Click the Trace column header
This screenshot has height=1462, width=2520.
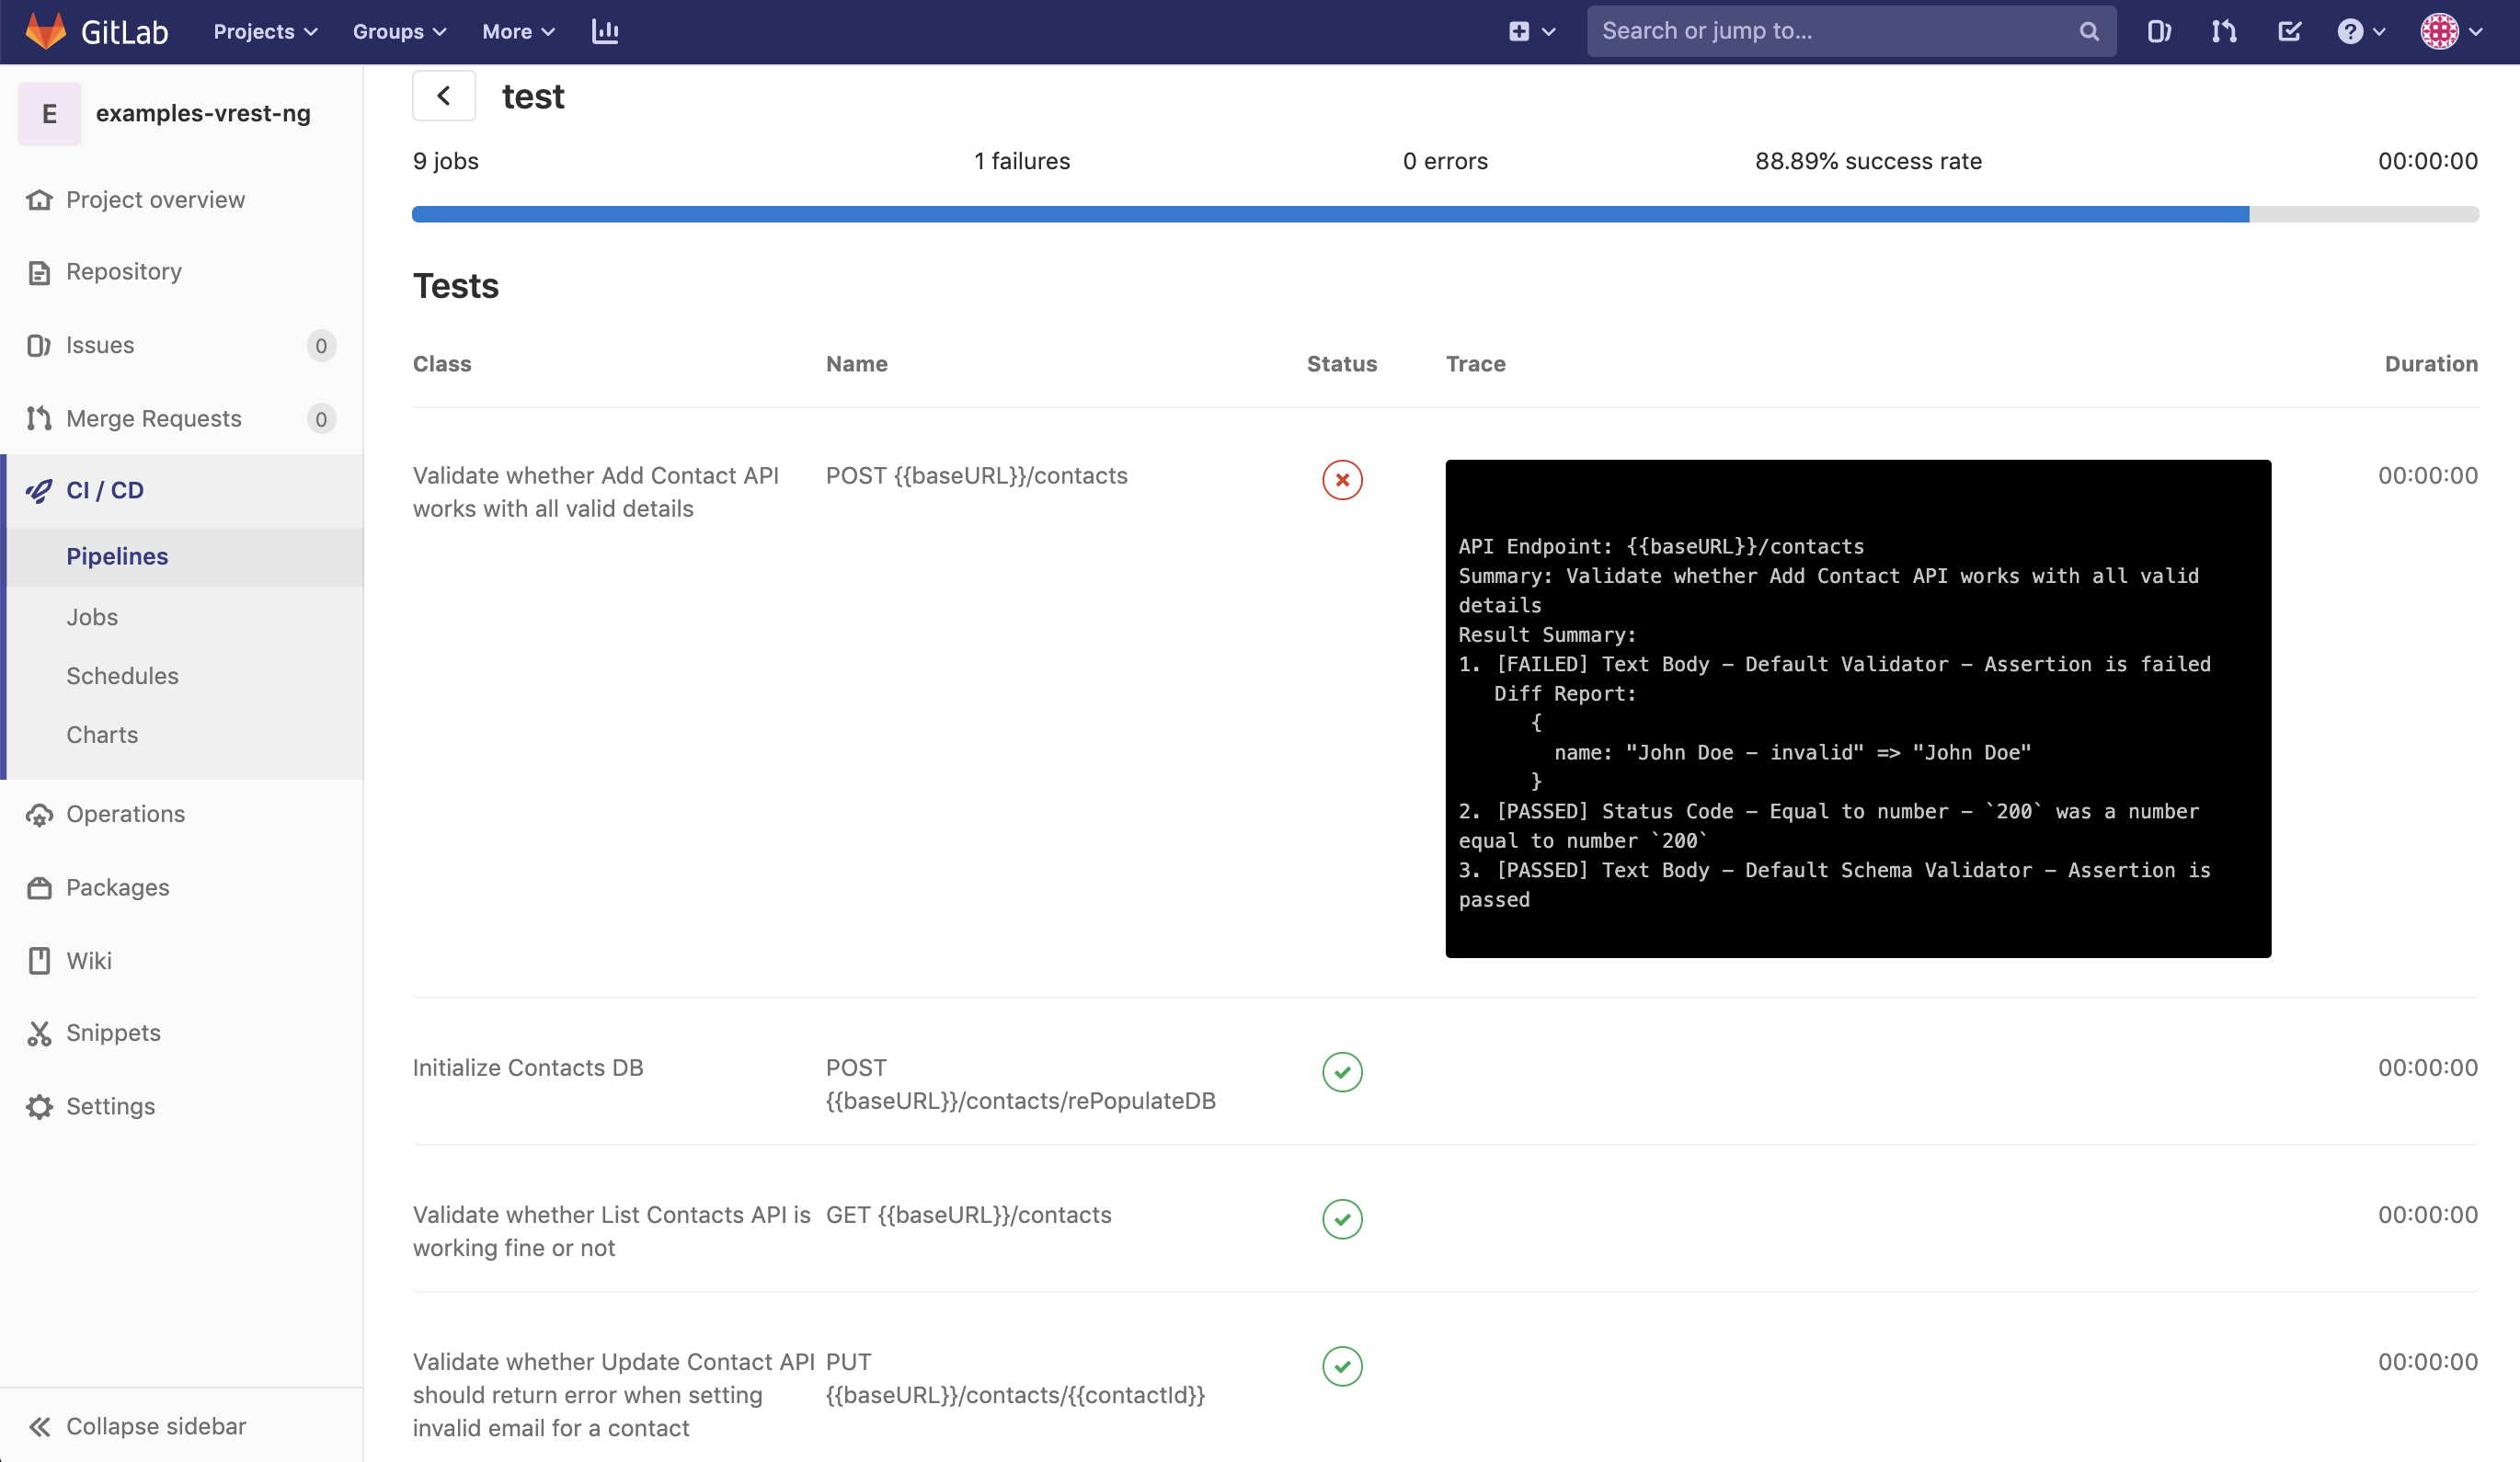point(1475,364)
